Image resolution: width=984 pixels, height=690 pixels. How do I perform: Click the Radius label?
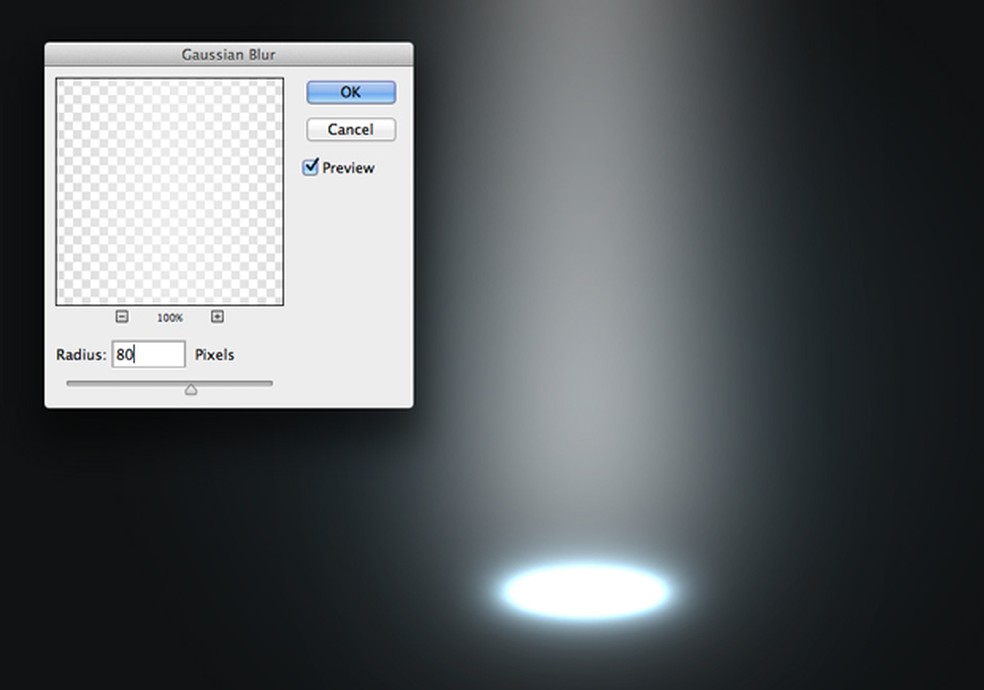coord(81,354)
